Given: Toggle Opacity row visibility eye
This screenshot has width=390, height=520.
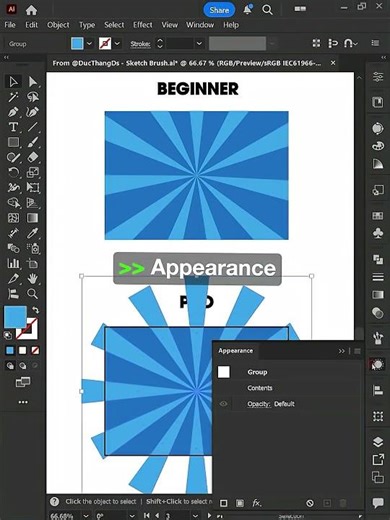Looking at the screenshot, I should (223, 404).
